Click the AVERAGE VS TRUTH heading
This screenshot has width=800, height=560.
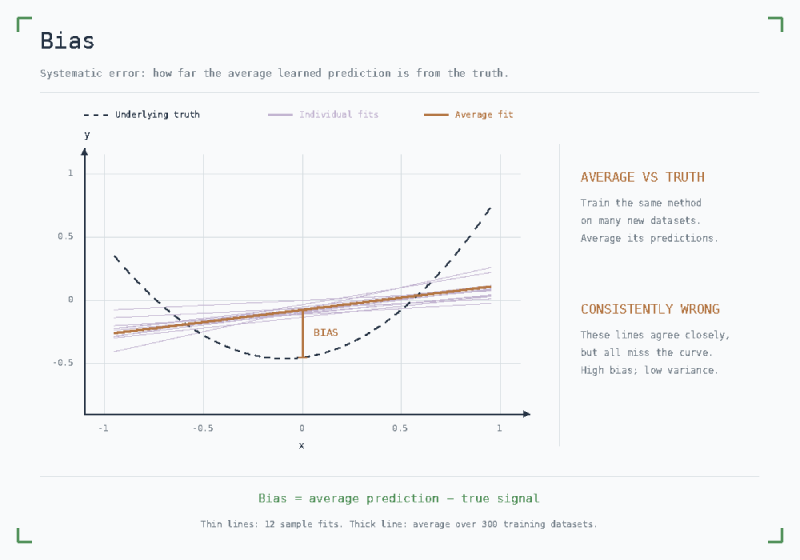[642, 177]
